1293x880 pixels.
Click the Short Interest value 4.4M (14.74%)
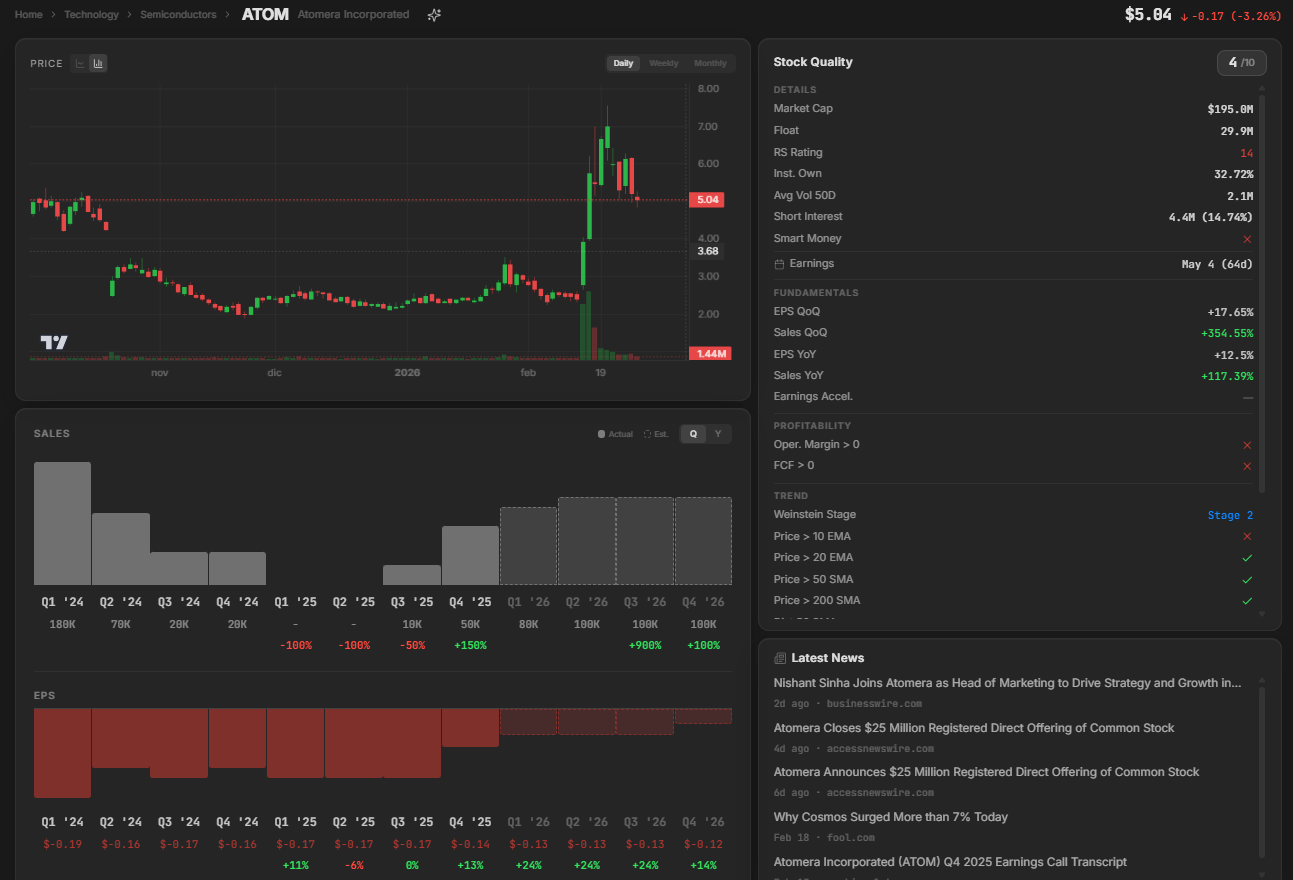click(x=1211, y=217)
